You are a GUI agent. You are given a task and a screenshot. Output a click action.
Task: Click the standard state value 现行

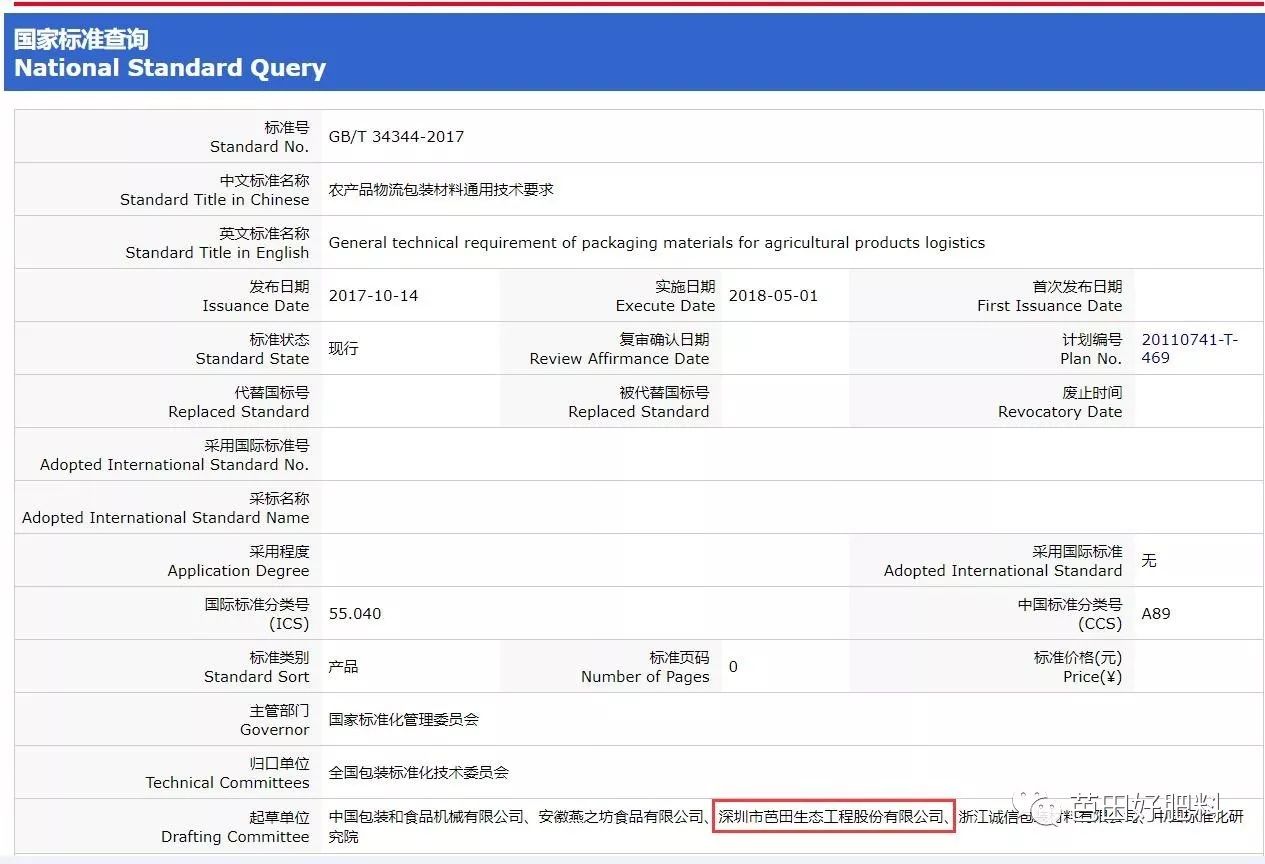[343, 349]
